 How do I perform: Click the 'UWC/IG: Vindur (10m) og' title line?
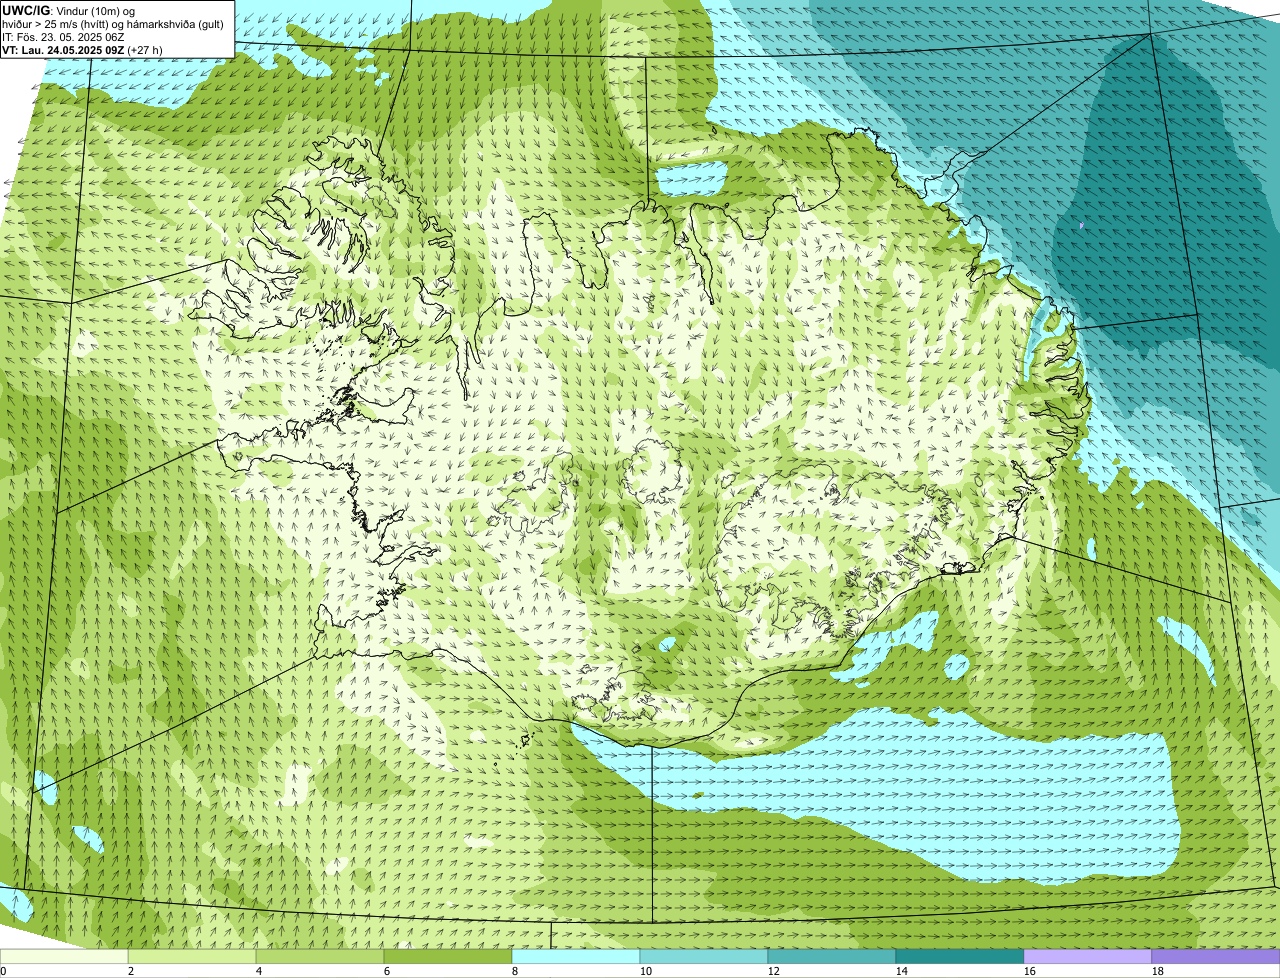pyautogui.click(x=69, y=10)
